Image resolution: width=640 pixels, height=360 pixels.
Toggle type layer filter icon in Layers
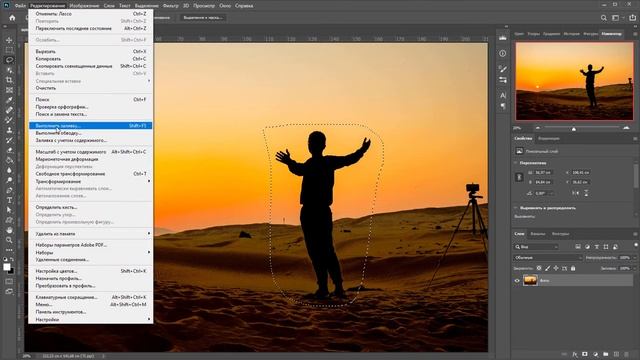(x=597, y=247)
